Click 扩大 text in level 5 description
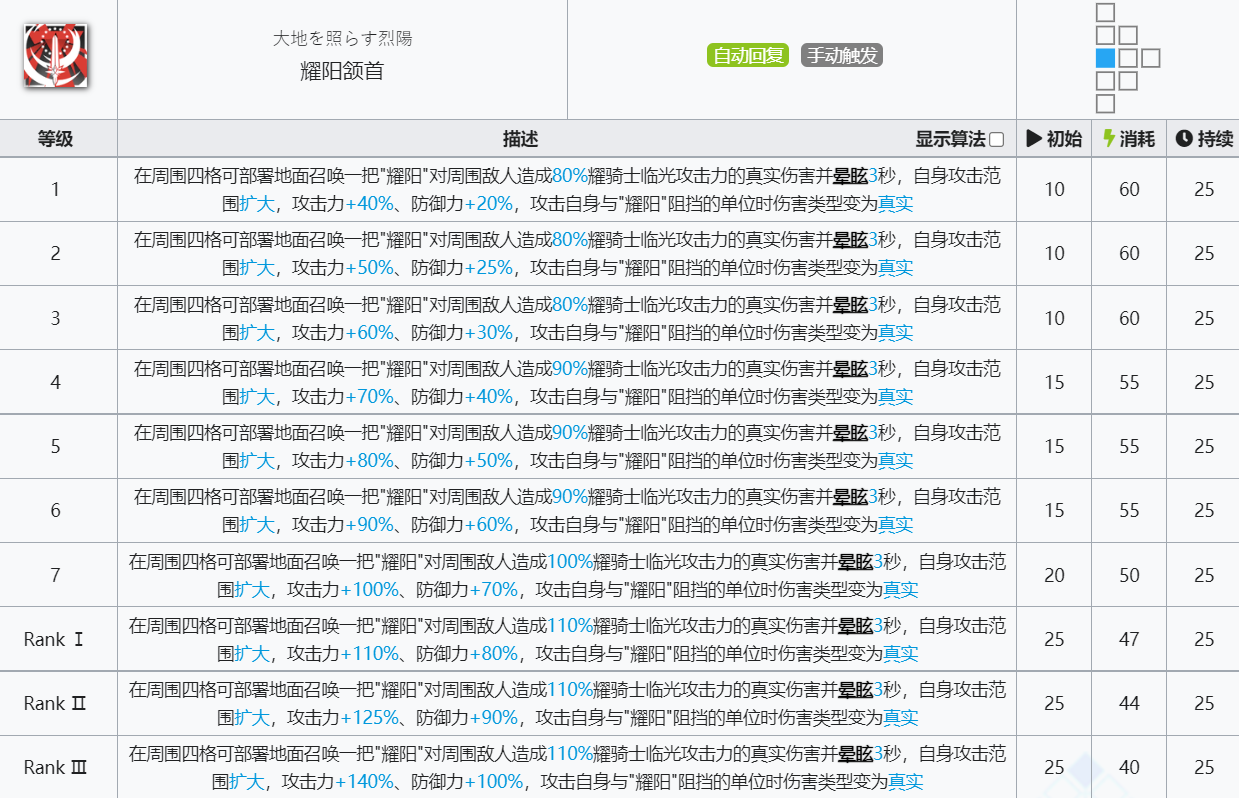1239x798 pixels. click(x=256, y=461)
